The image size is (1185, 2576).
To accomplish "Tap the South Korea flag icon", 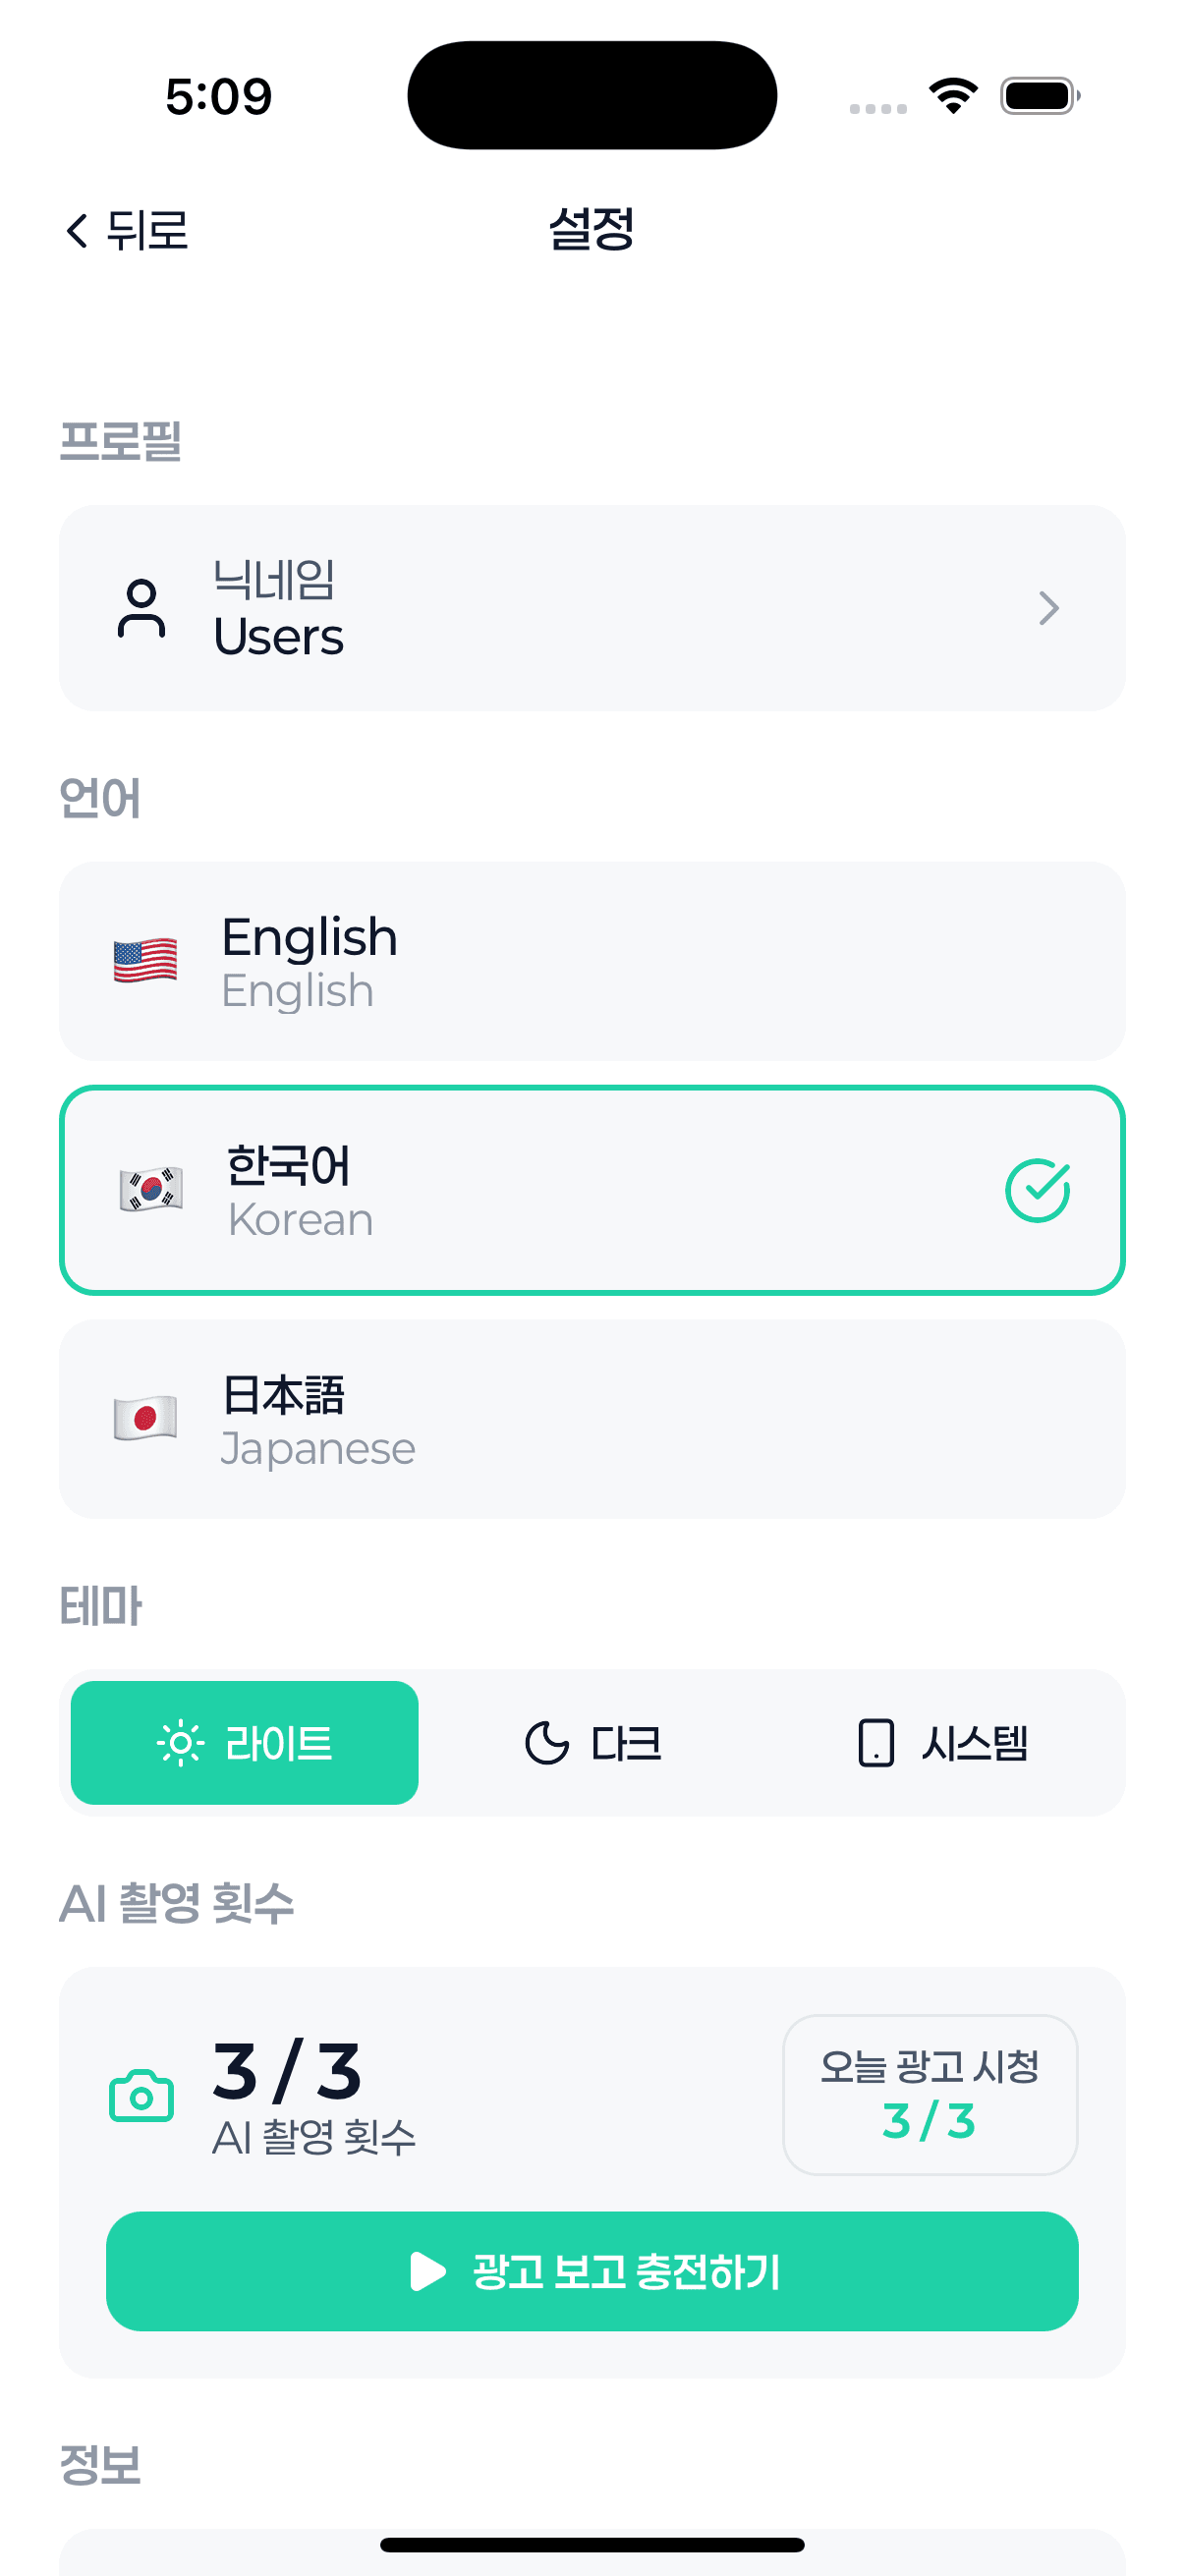I will click(151, 1190).
